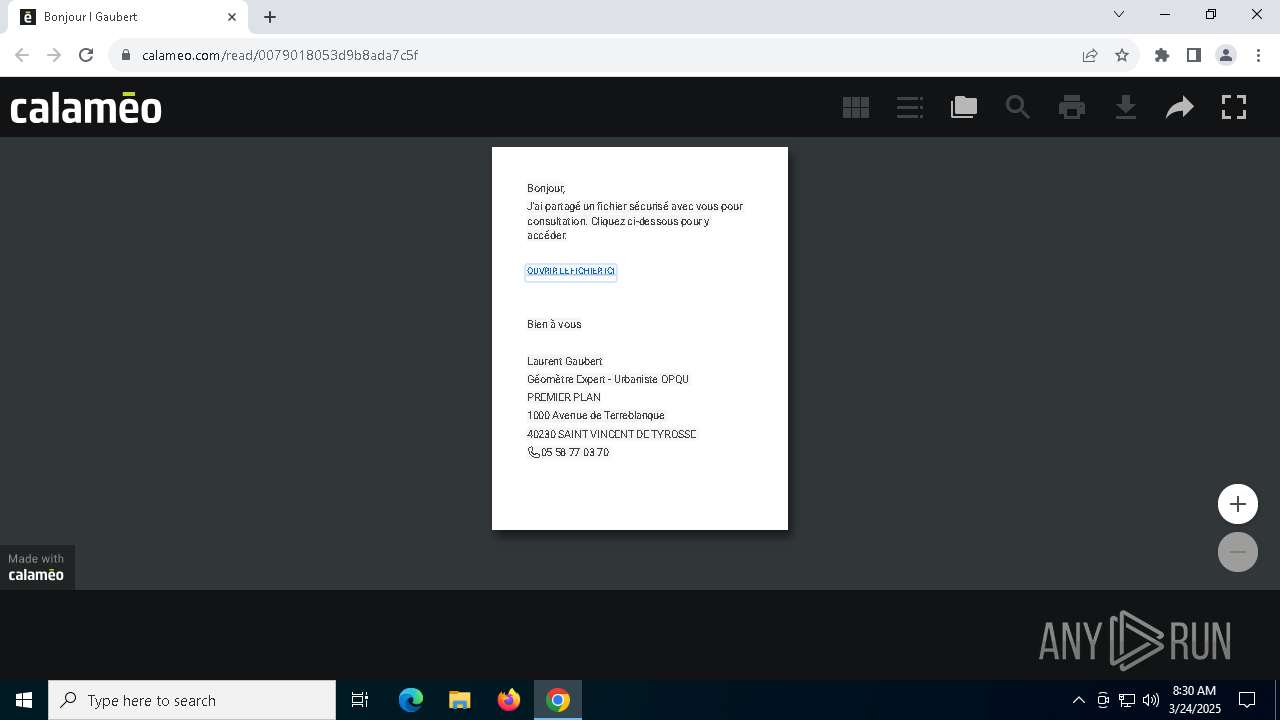The width and height of the screenshot is (1280, 720).
Task: Click the PREMIER PLAN text line
Action: (x=564, y=397)
